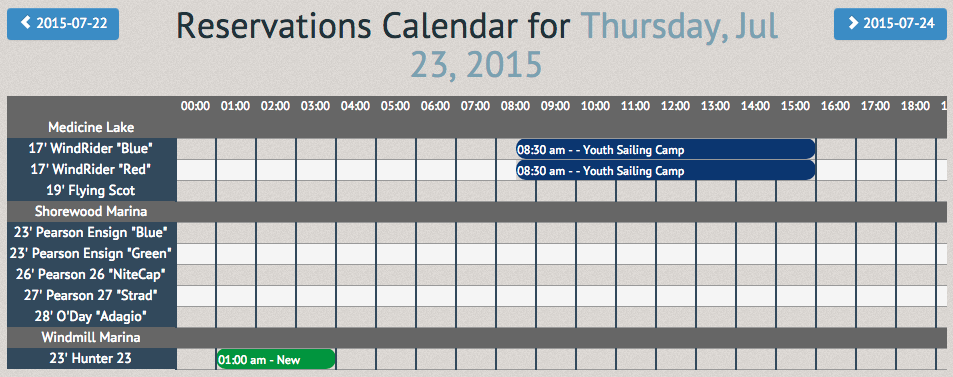Open the WindRider "Red" Youth Sailing Camp reservation
This screenshot has height=377, width=953.
point(666,171)
